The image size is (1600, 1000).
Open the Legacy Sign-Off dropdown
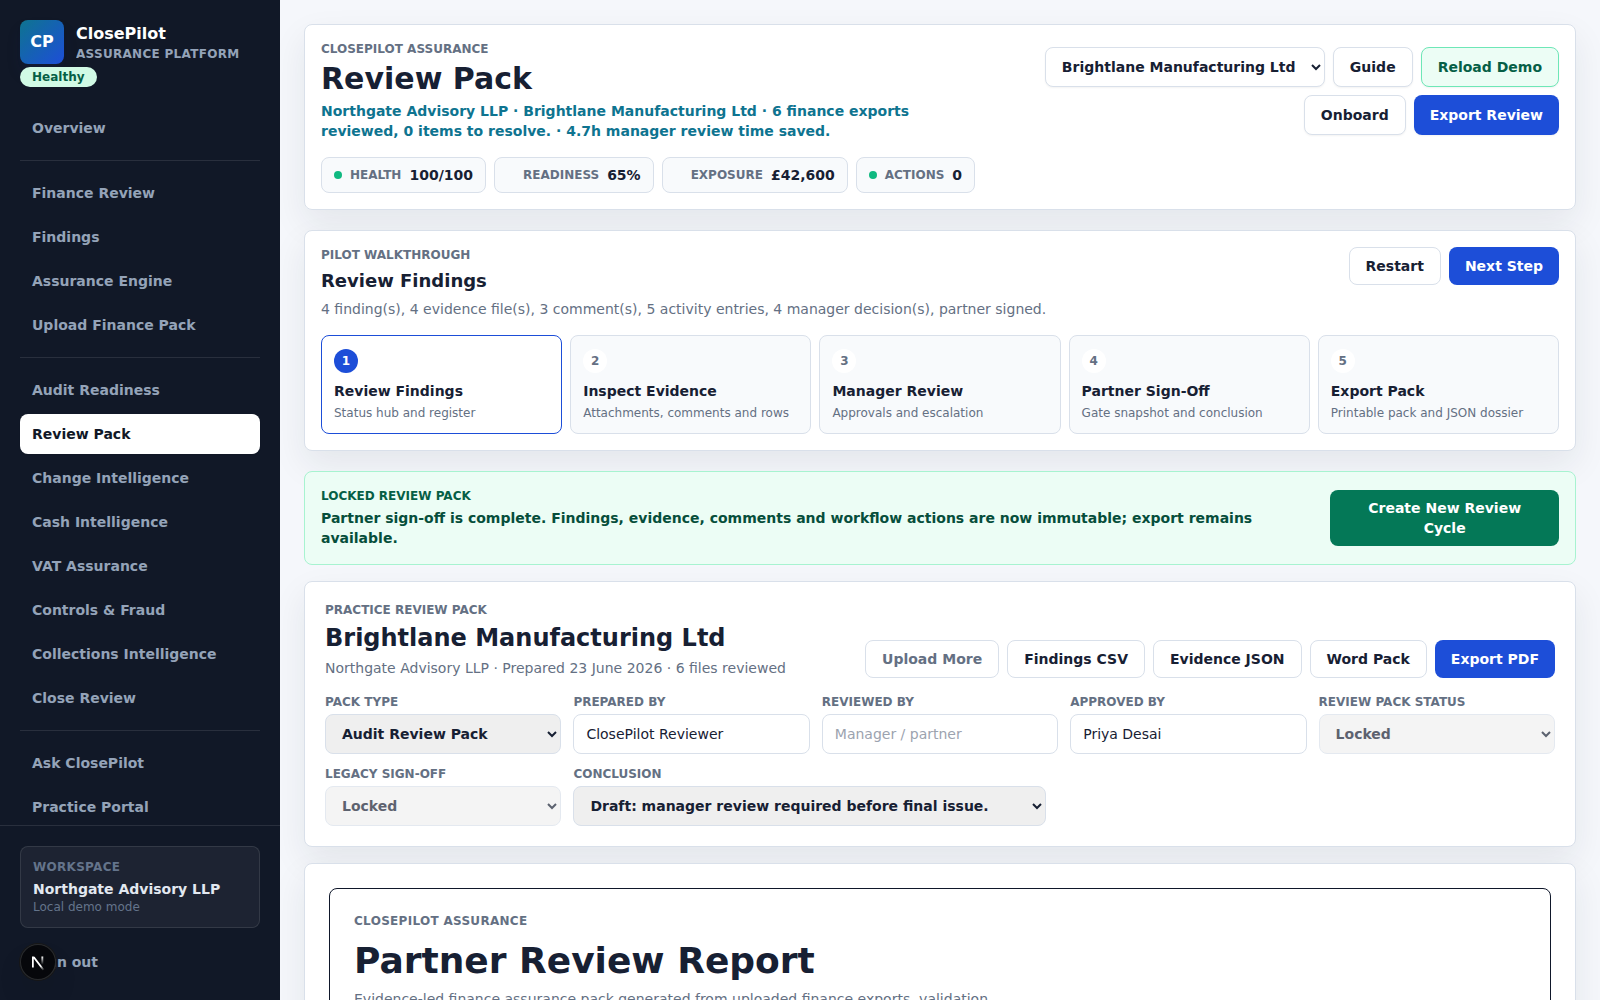[x=442, y=806]
